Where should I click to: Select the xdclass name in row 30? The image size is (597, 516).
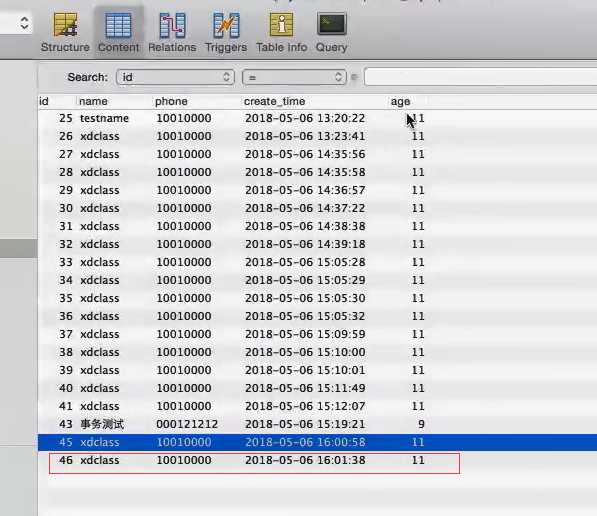pyautogui.click(x=99, y=208)
